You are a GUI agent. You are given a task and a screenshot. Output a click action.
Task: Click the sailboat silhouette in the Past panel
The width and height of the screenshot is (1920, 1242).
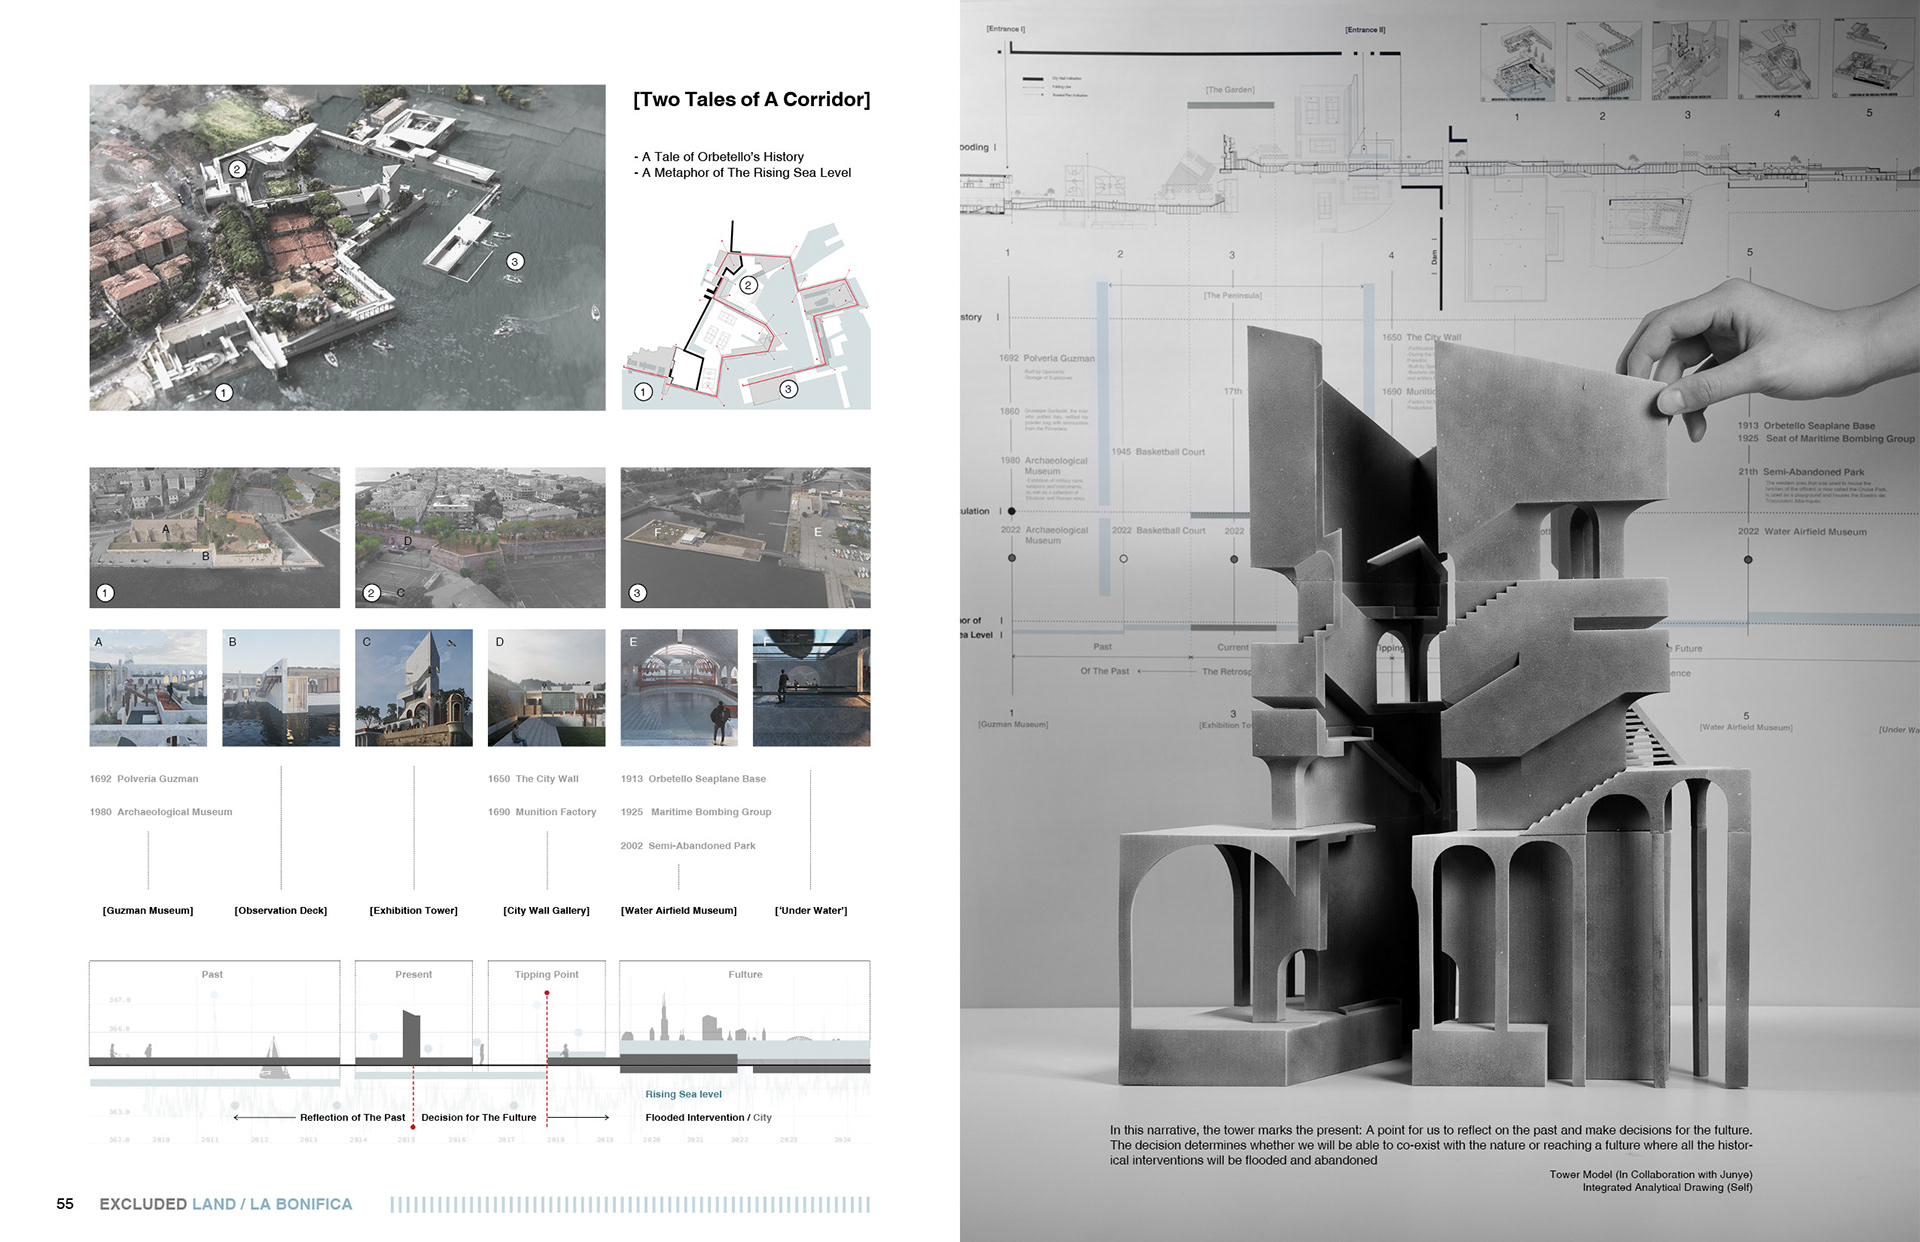pos(272,1060)
